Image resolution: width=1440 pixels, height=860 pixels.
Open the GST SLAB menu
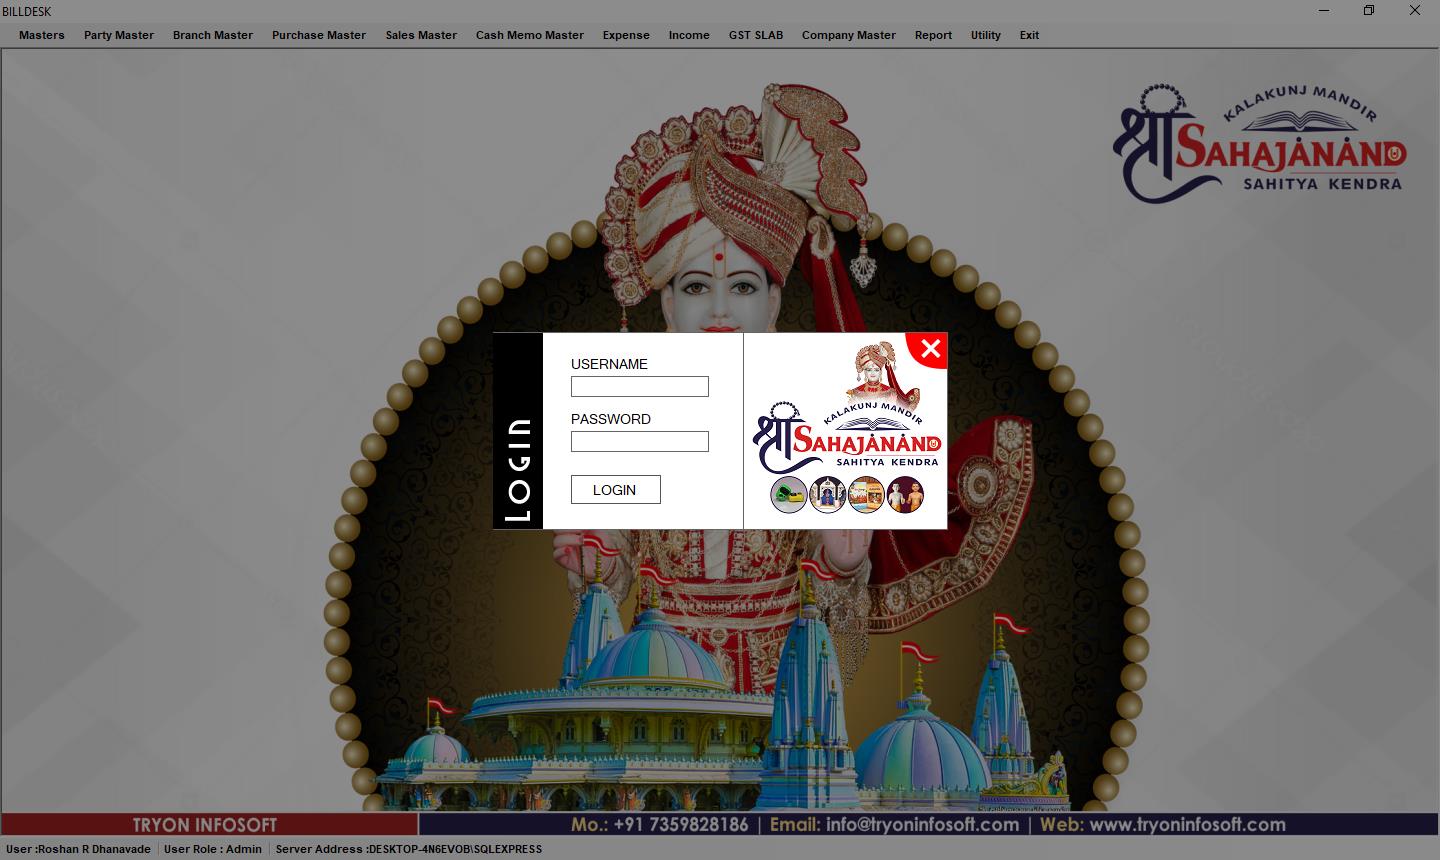tap(755, 35)
